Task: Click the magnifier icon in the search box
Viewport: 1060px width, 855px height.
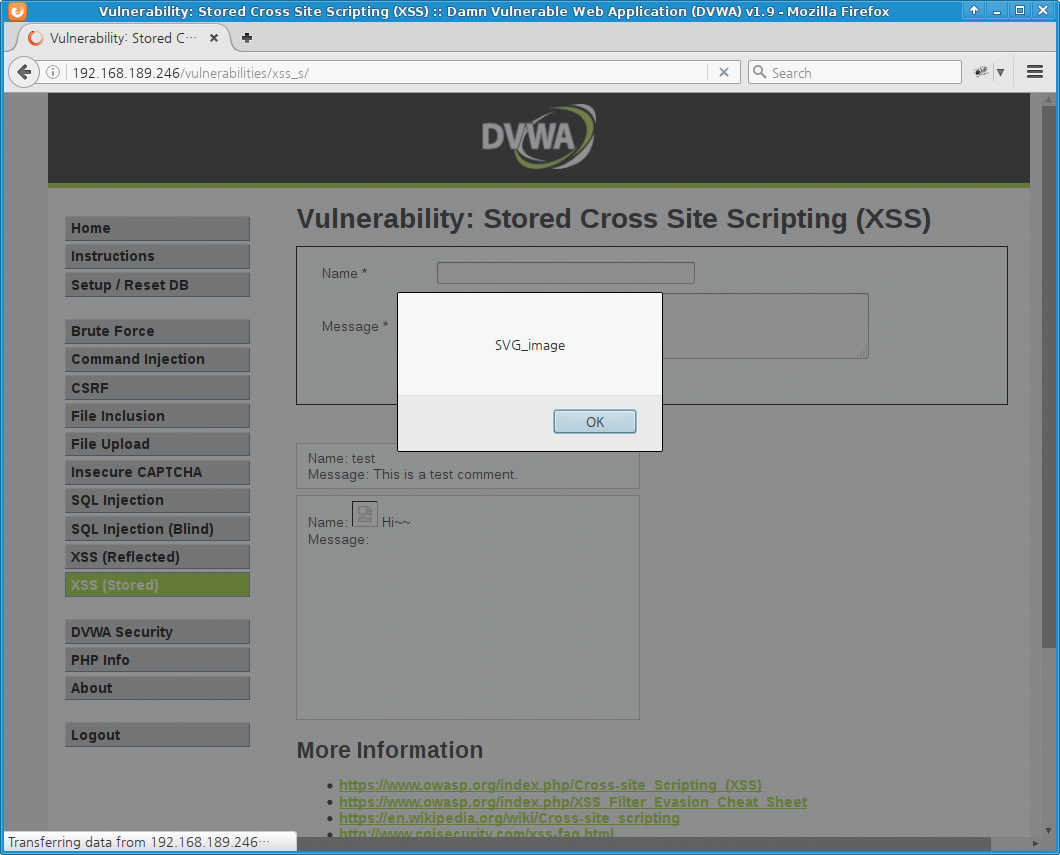Action: tap(759, 72)
